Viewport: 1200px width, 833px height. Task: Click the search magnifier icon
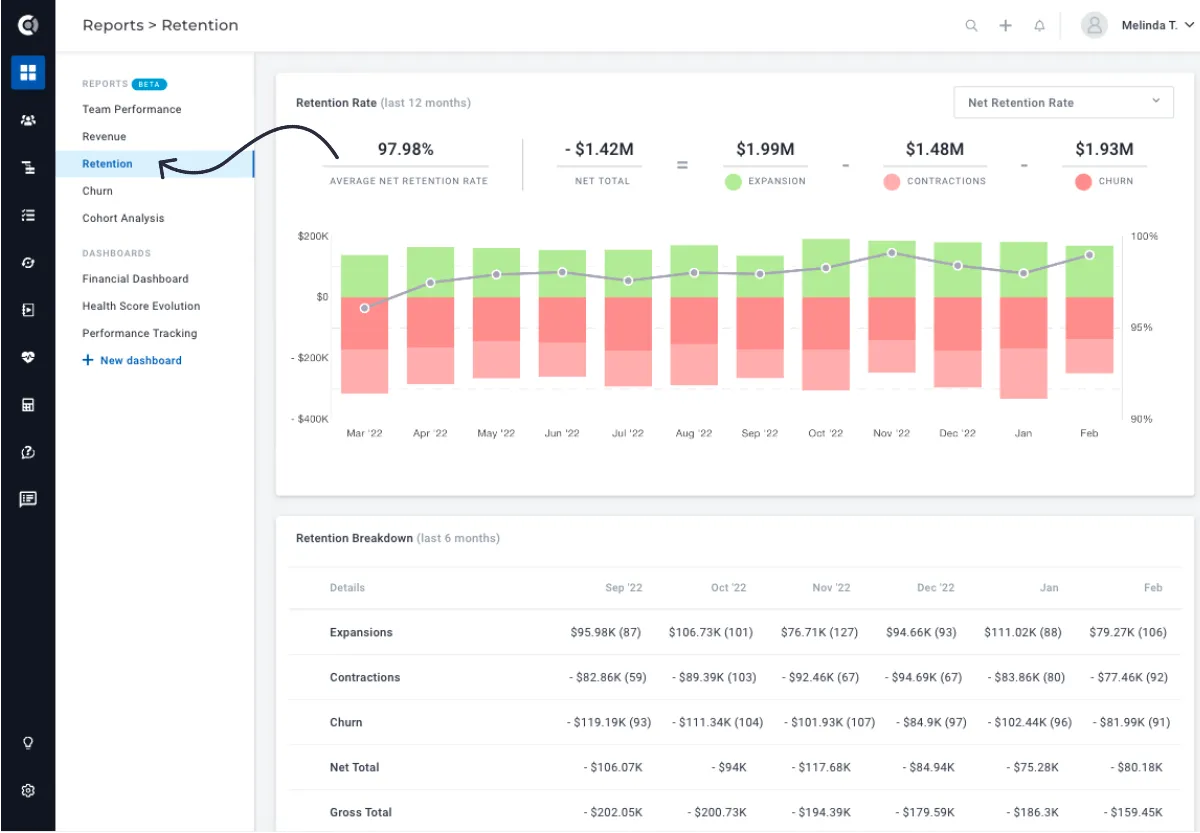point(971,26)
